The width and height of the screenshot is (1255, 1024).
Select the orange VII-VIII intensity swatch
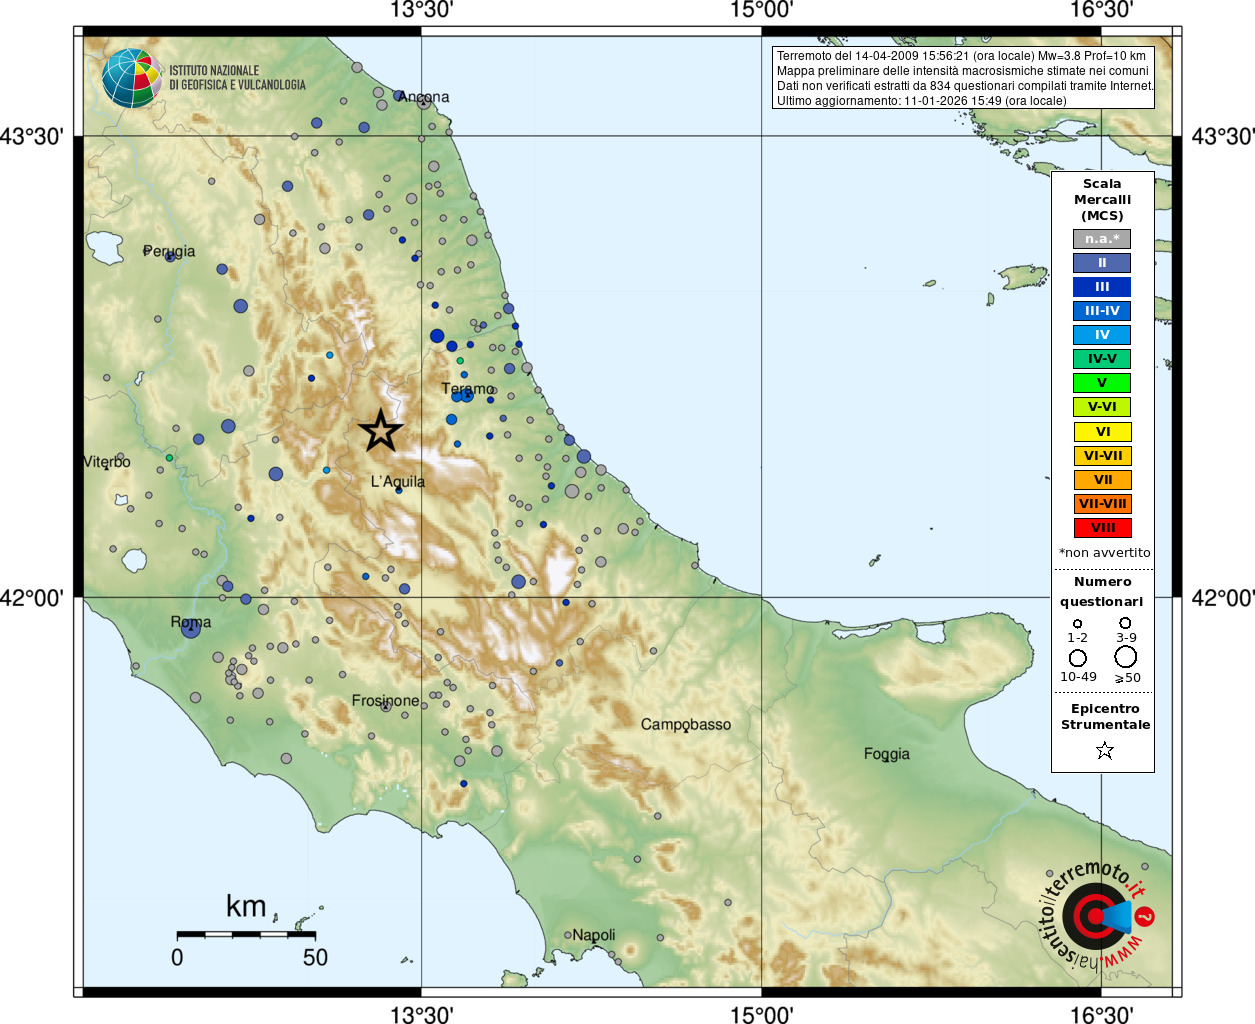click(x=1102, y=504)
